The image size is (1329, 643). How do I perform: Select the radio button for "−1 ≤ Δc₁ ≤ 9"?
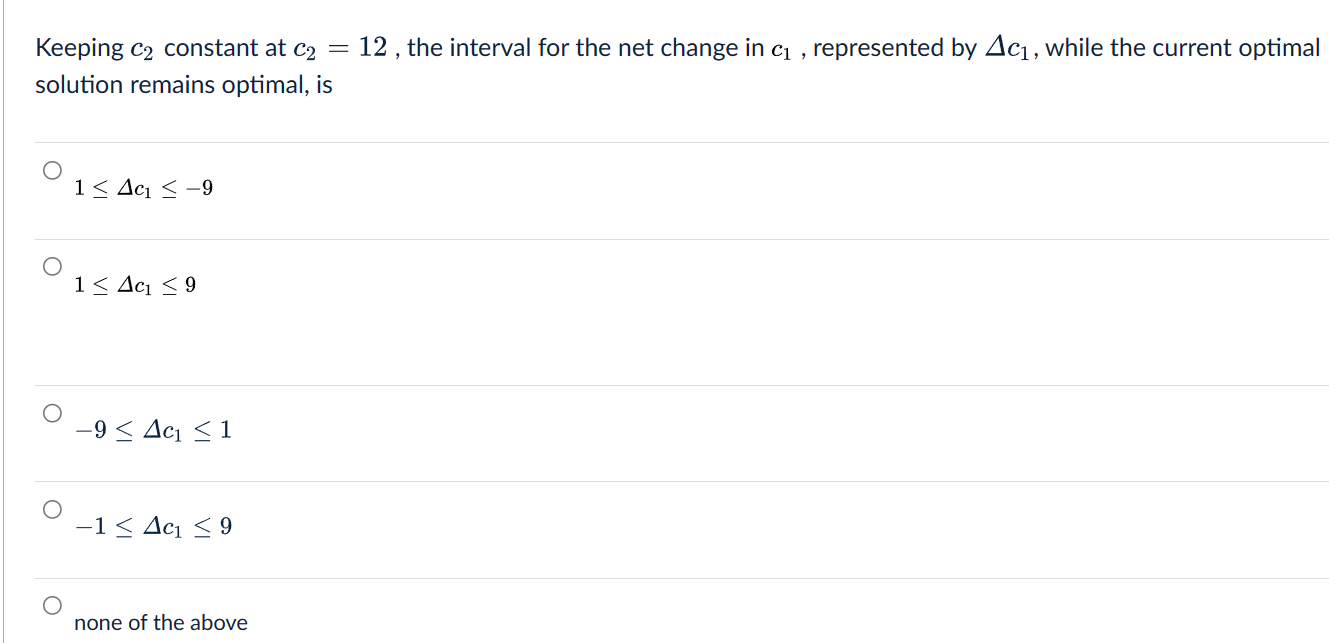(52, 509)
